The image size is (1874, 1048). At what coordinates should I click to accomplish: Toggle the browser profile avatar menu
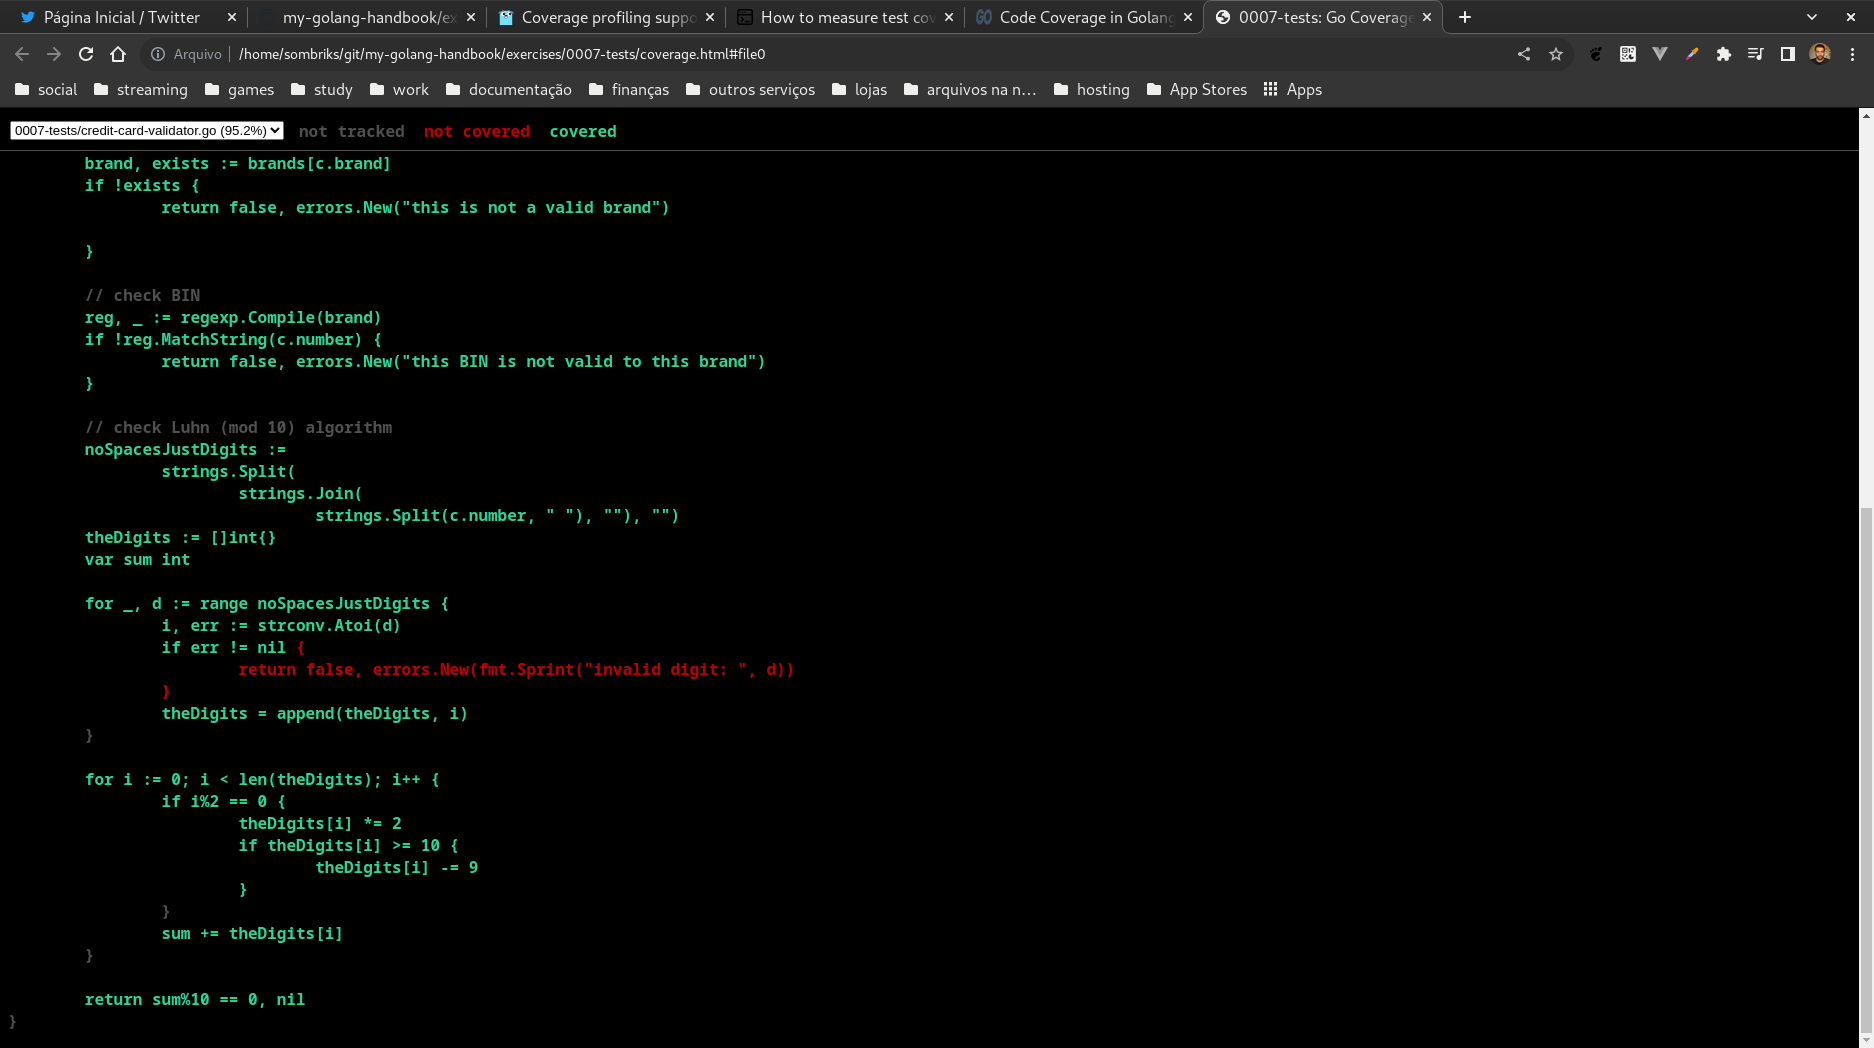pos(1821,54)
